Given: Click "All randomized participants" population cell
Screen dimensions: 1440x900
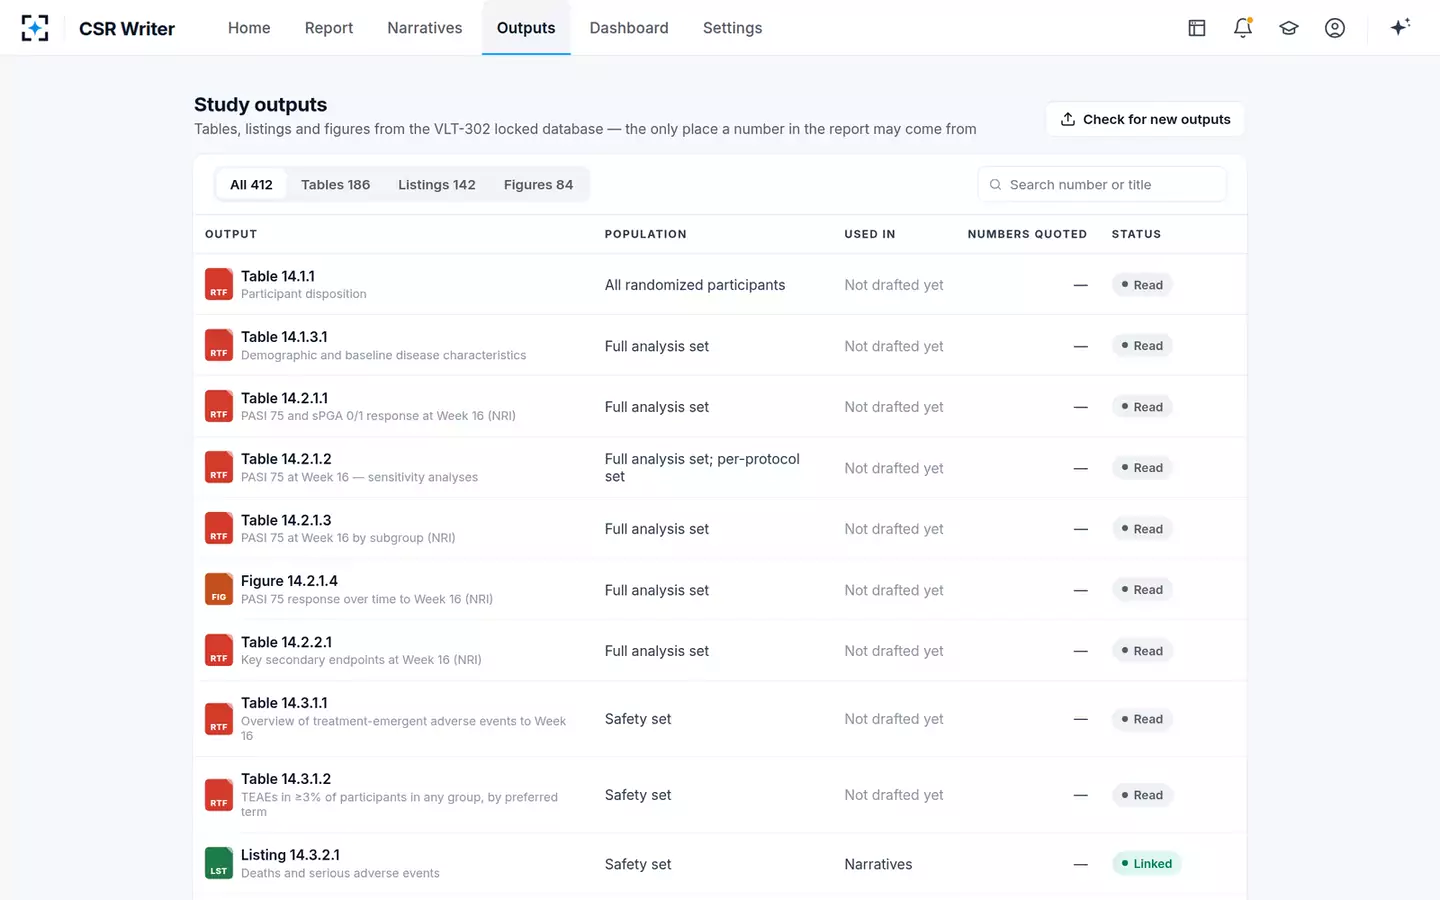Looking at the screenshot, I should tap(695, 285).
